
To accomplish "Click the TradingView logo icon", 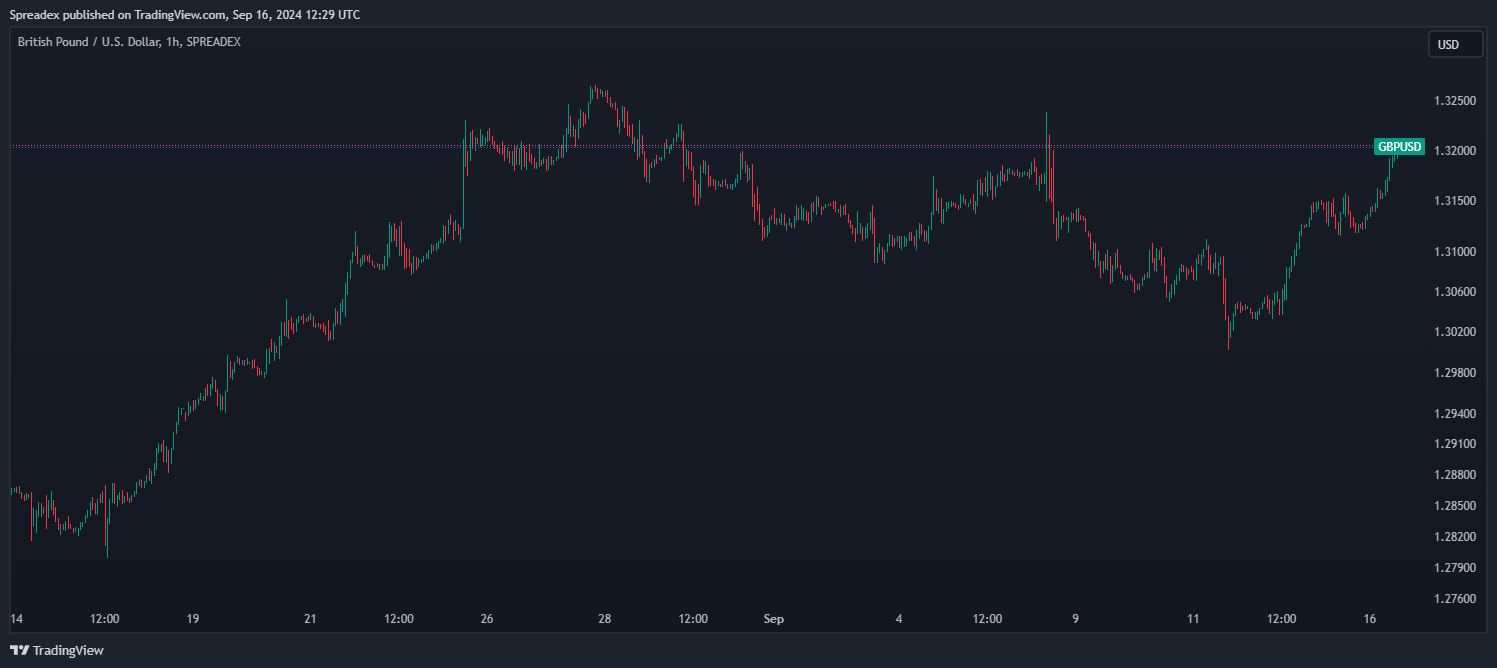I will coord(19,650).
